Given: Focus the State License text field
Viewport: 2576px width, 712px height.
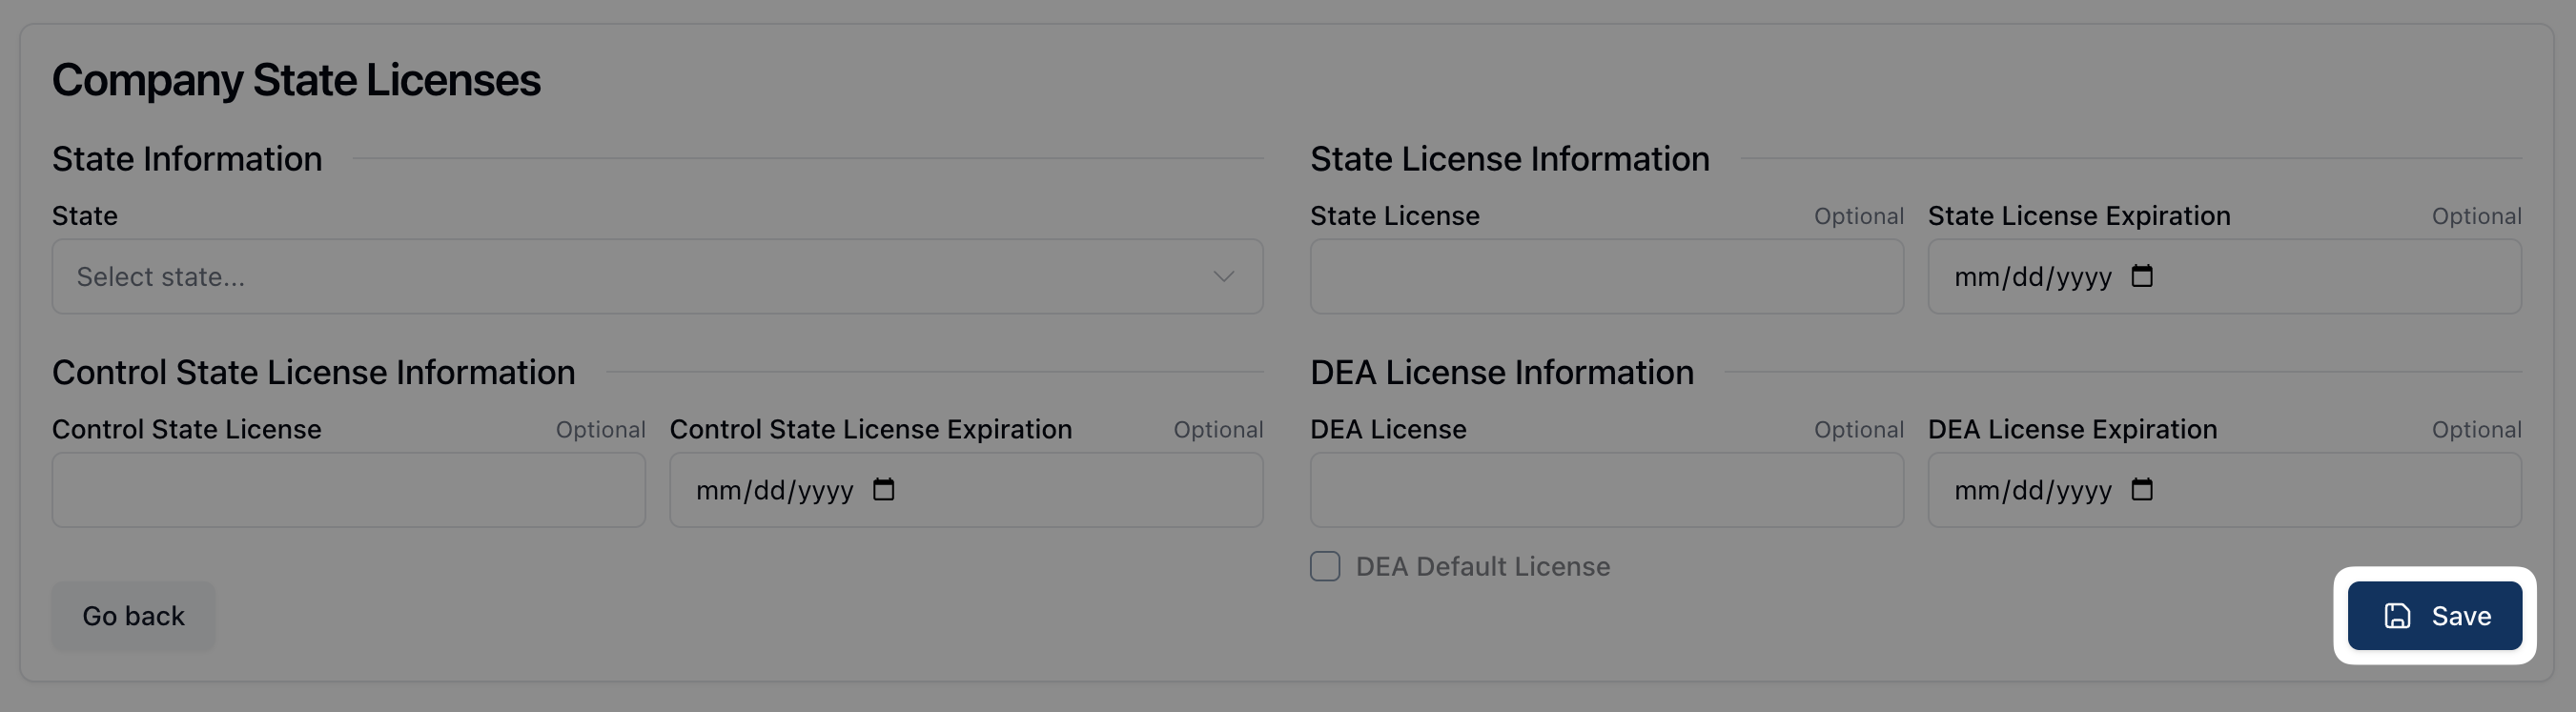Looking at the screenshot, I should tap(1606, 276).
